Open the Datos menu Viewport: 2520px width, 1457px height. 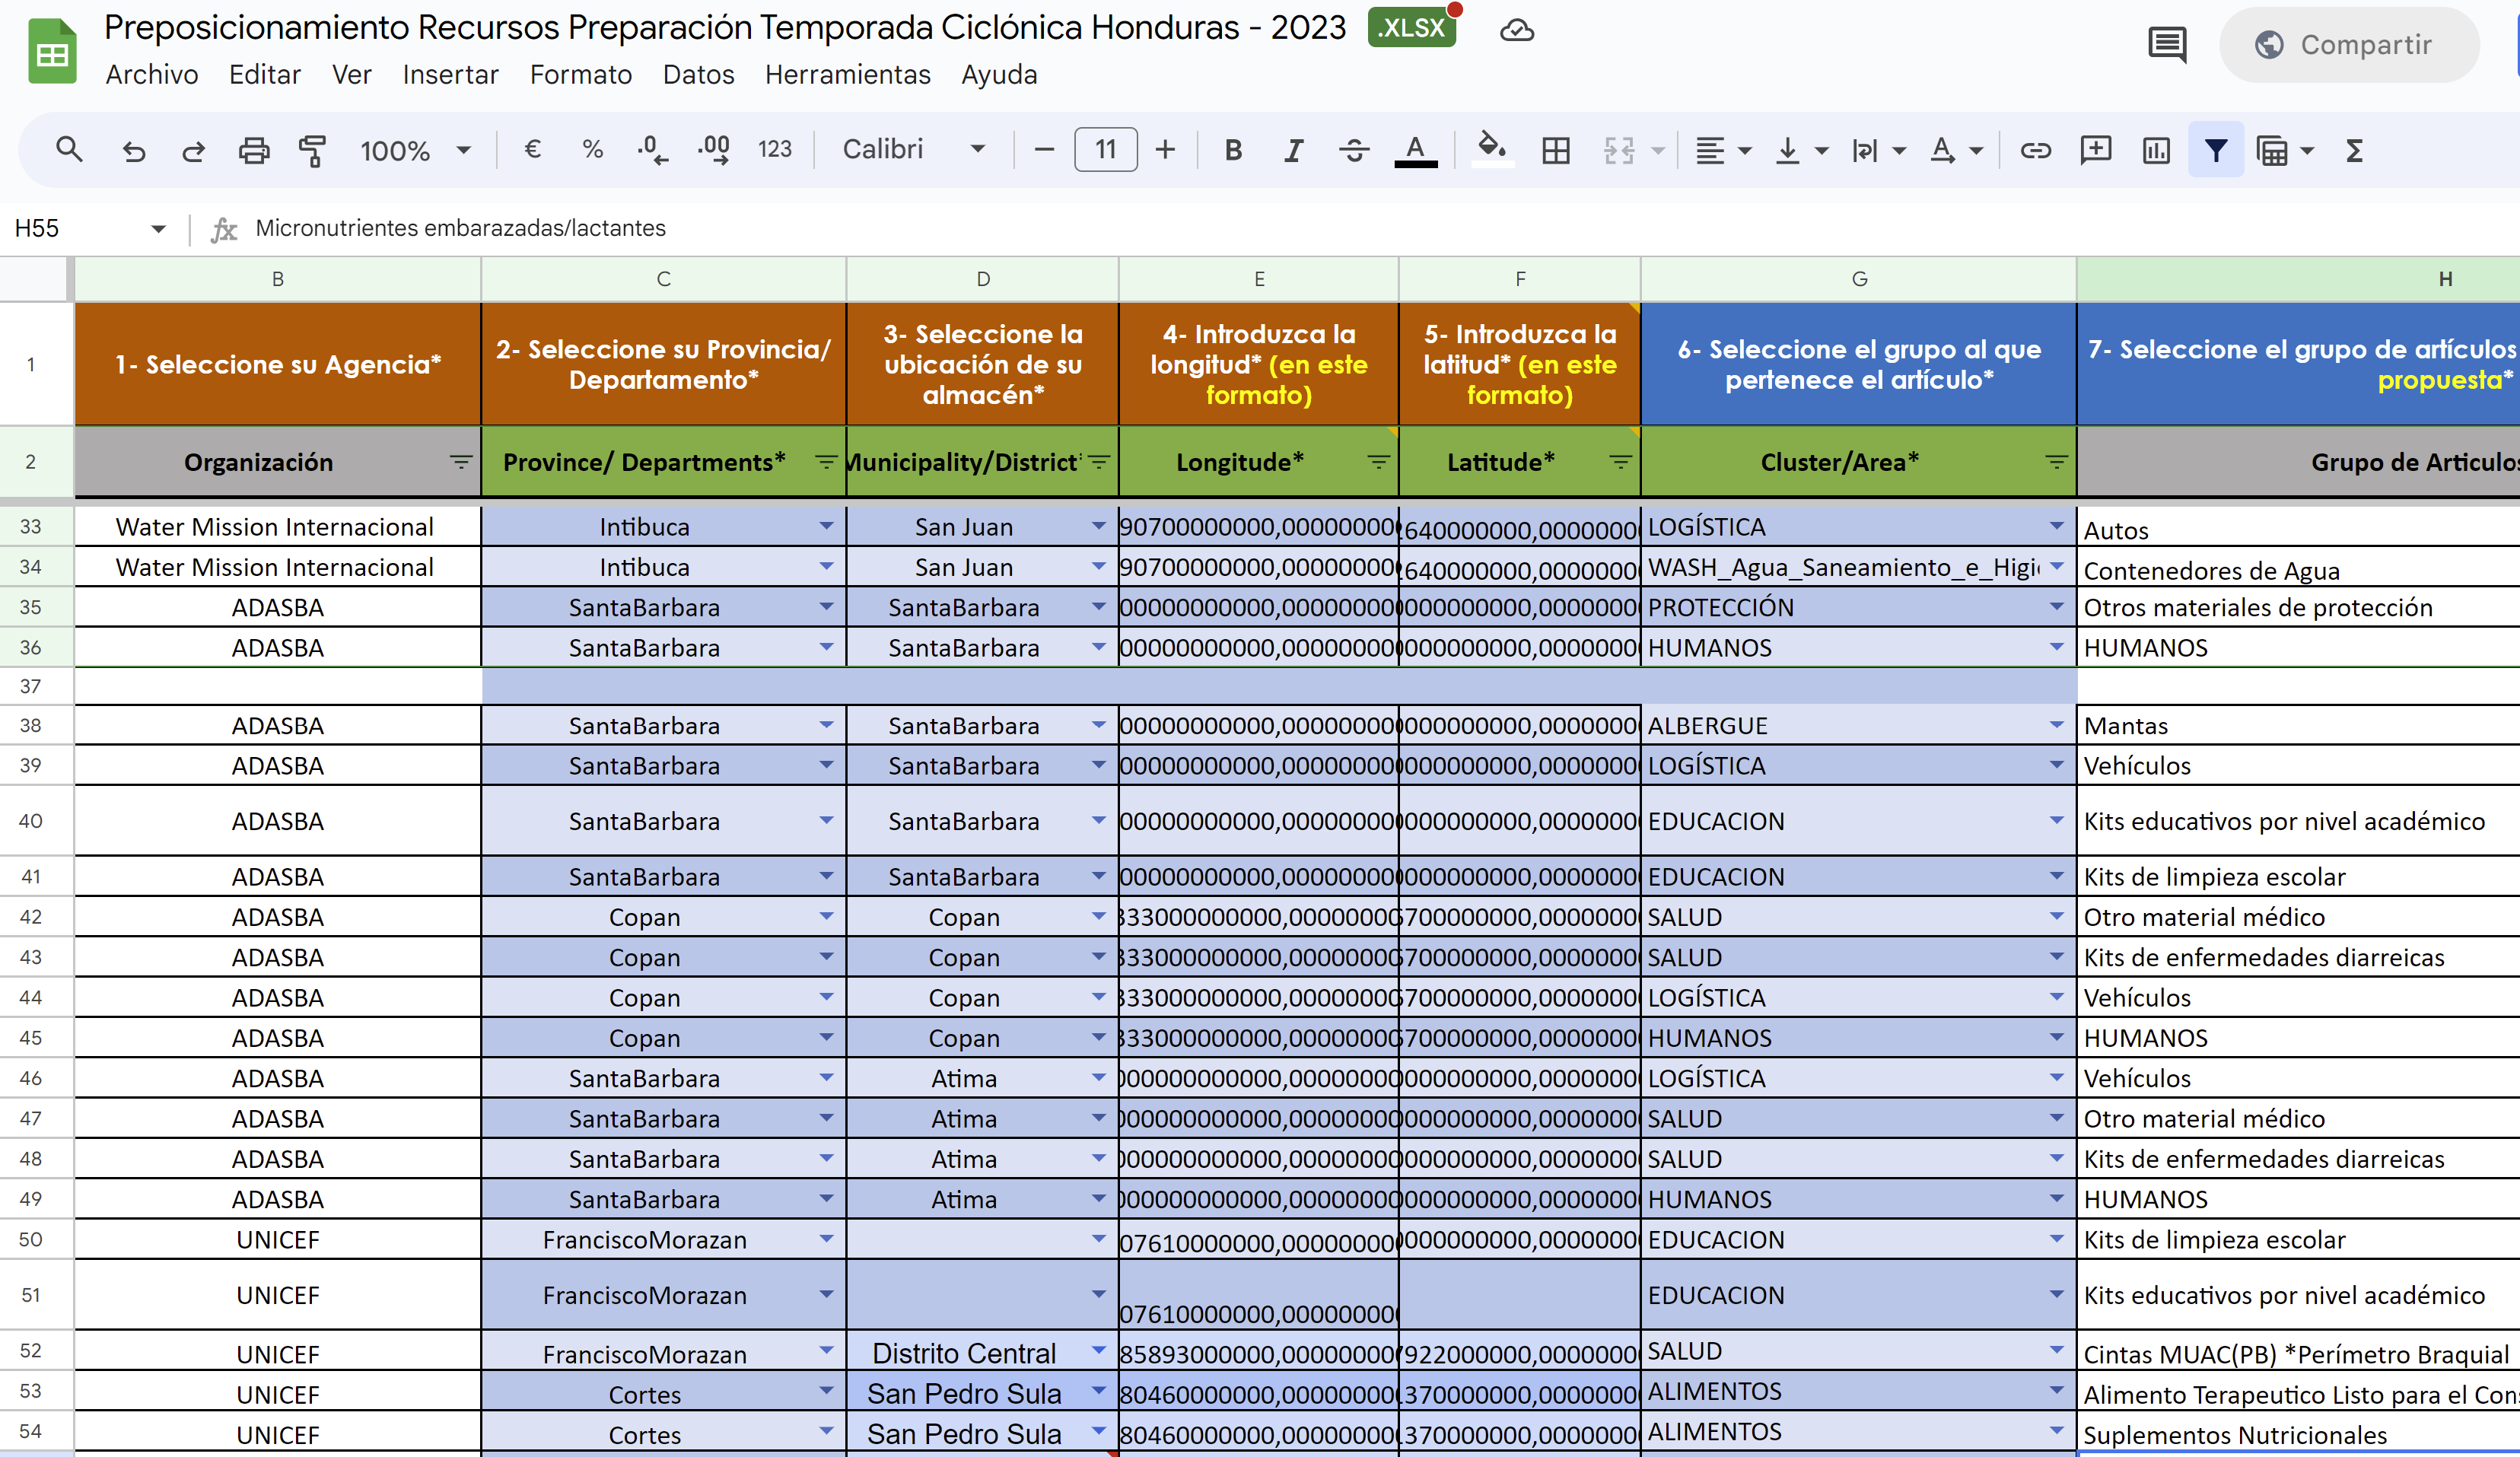[x=698, y=75]
